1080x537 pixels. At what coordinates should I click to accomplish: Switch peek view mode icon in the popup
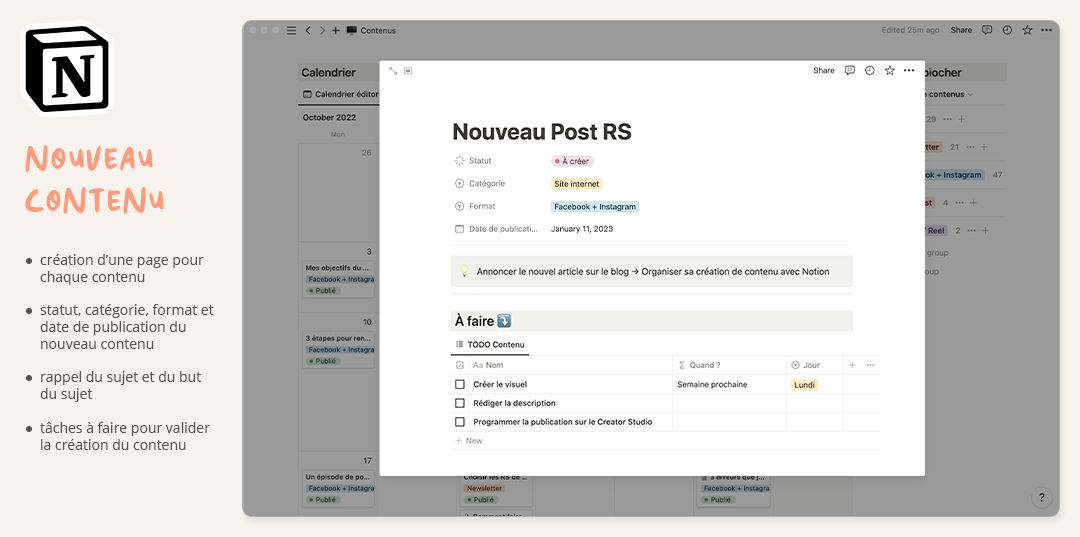point(408,71)
